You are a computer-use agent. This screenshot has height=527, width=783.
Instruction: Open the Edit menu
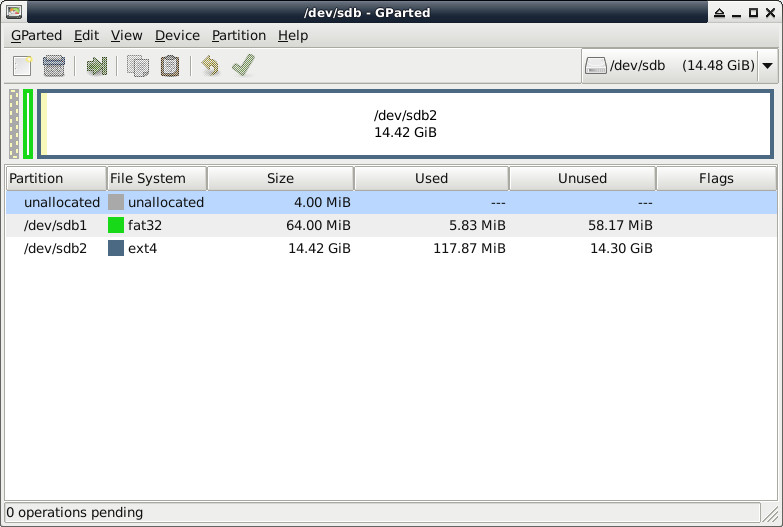(x=86, y=35)
